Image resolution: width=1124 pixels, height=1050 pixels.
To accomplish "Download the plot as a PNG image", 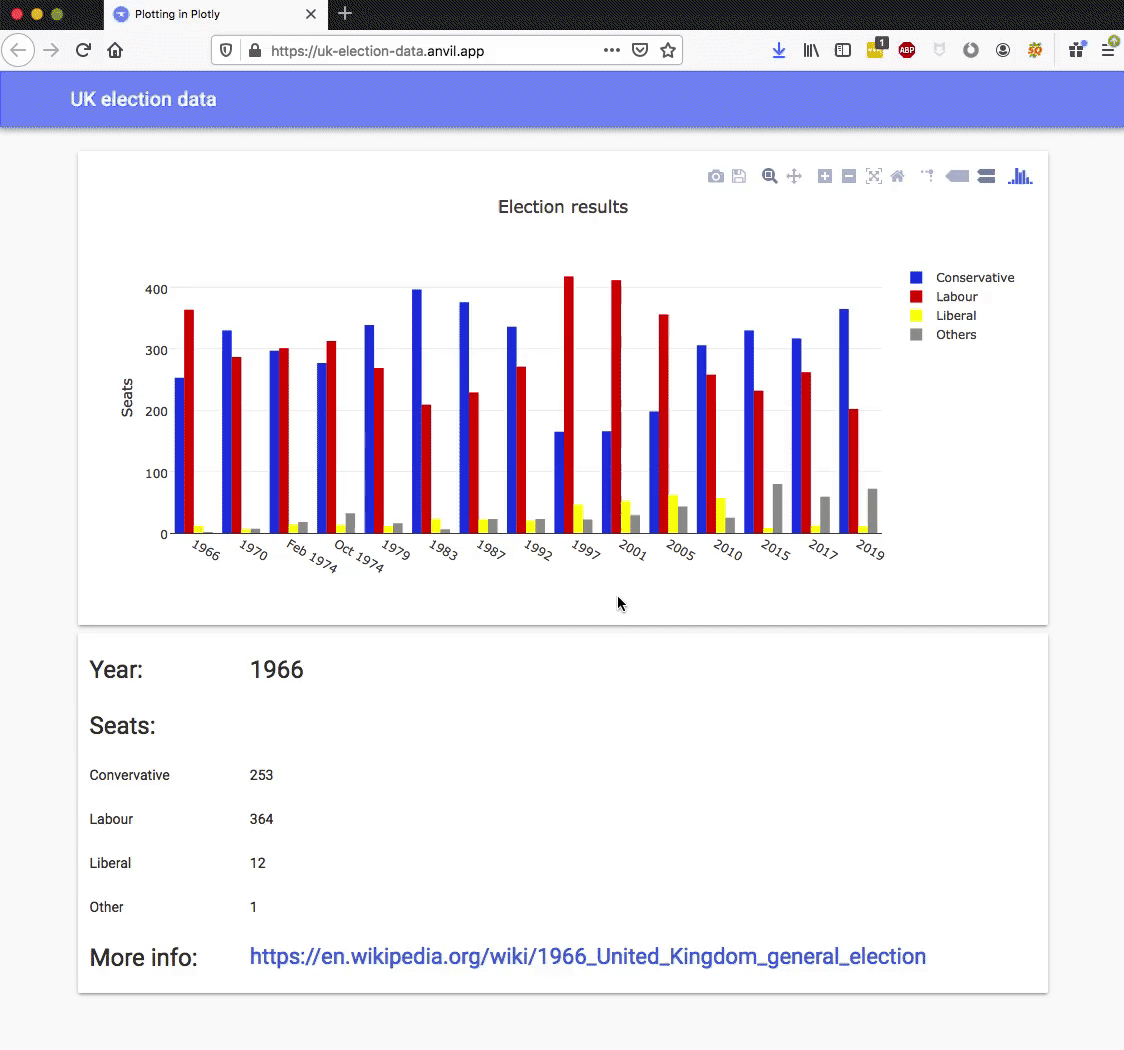I will click(716, 176).
